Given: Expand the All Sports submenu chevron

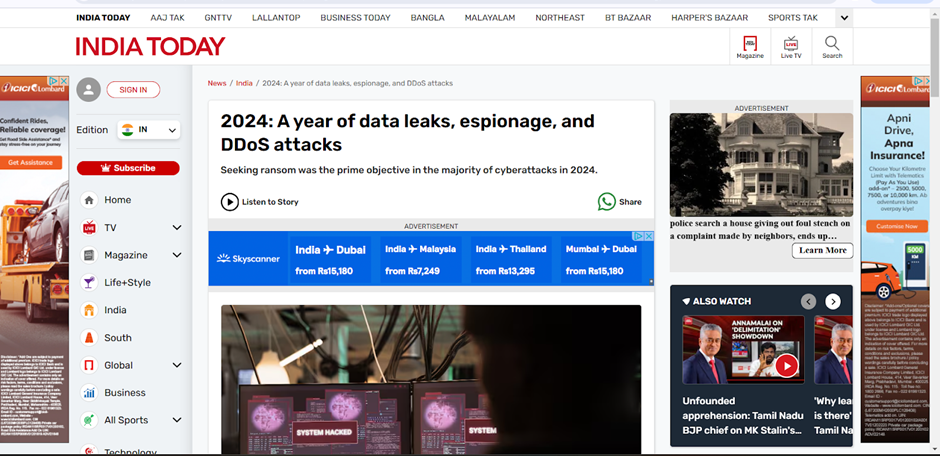Looking at the screenshot, I should [177, 420].
